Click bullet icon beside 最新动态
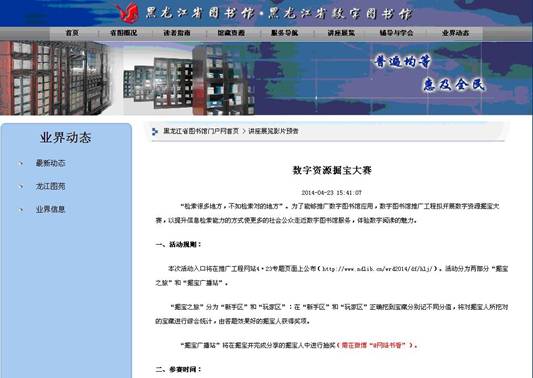 pos(21,164)
